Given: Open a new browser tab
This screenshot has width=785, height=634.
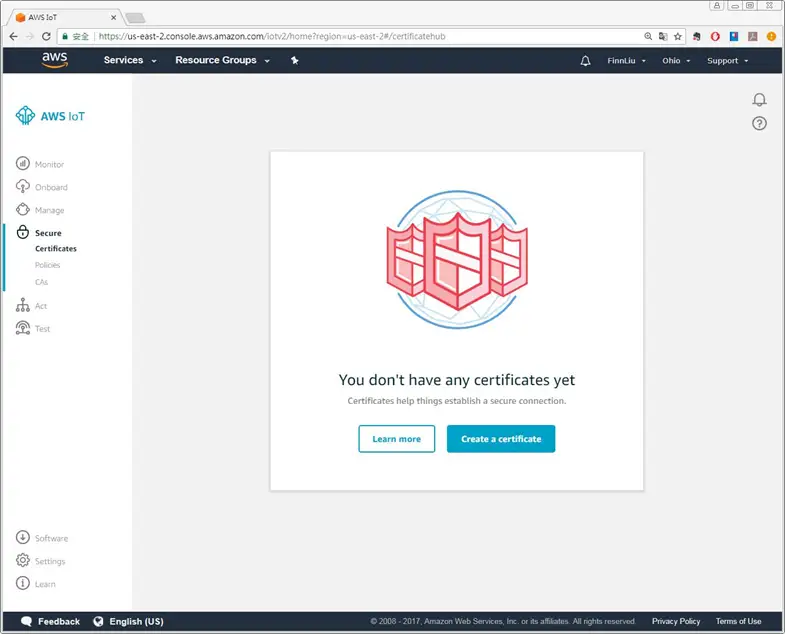Looking at the screenshot, I should coord(135,18).
